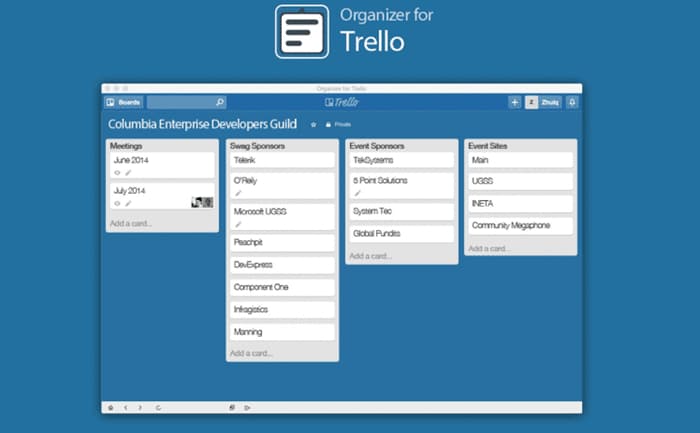Click the magnifier search icon

pyautogui.click(x=220, y=102)
